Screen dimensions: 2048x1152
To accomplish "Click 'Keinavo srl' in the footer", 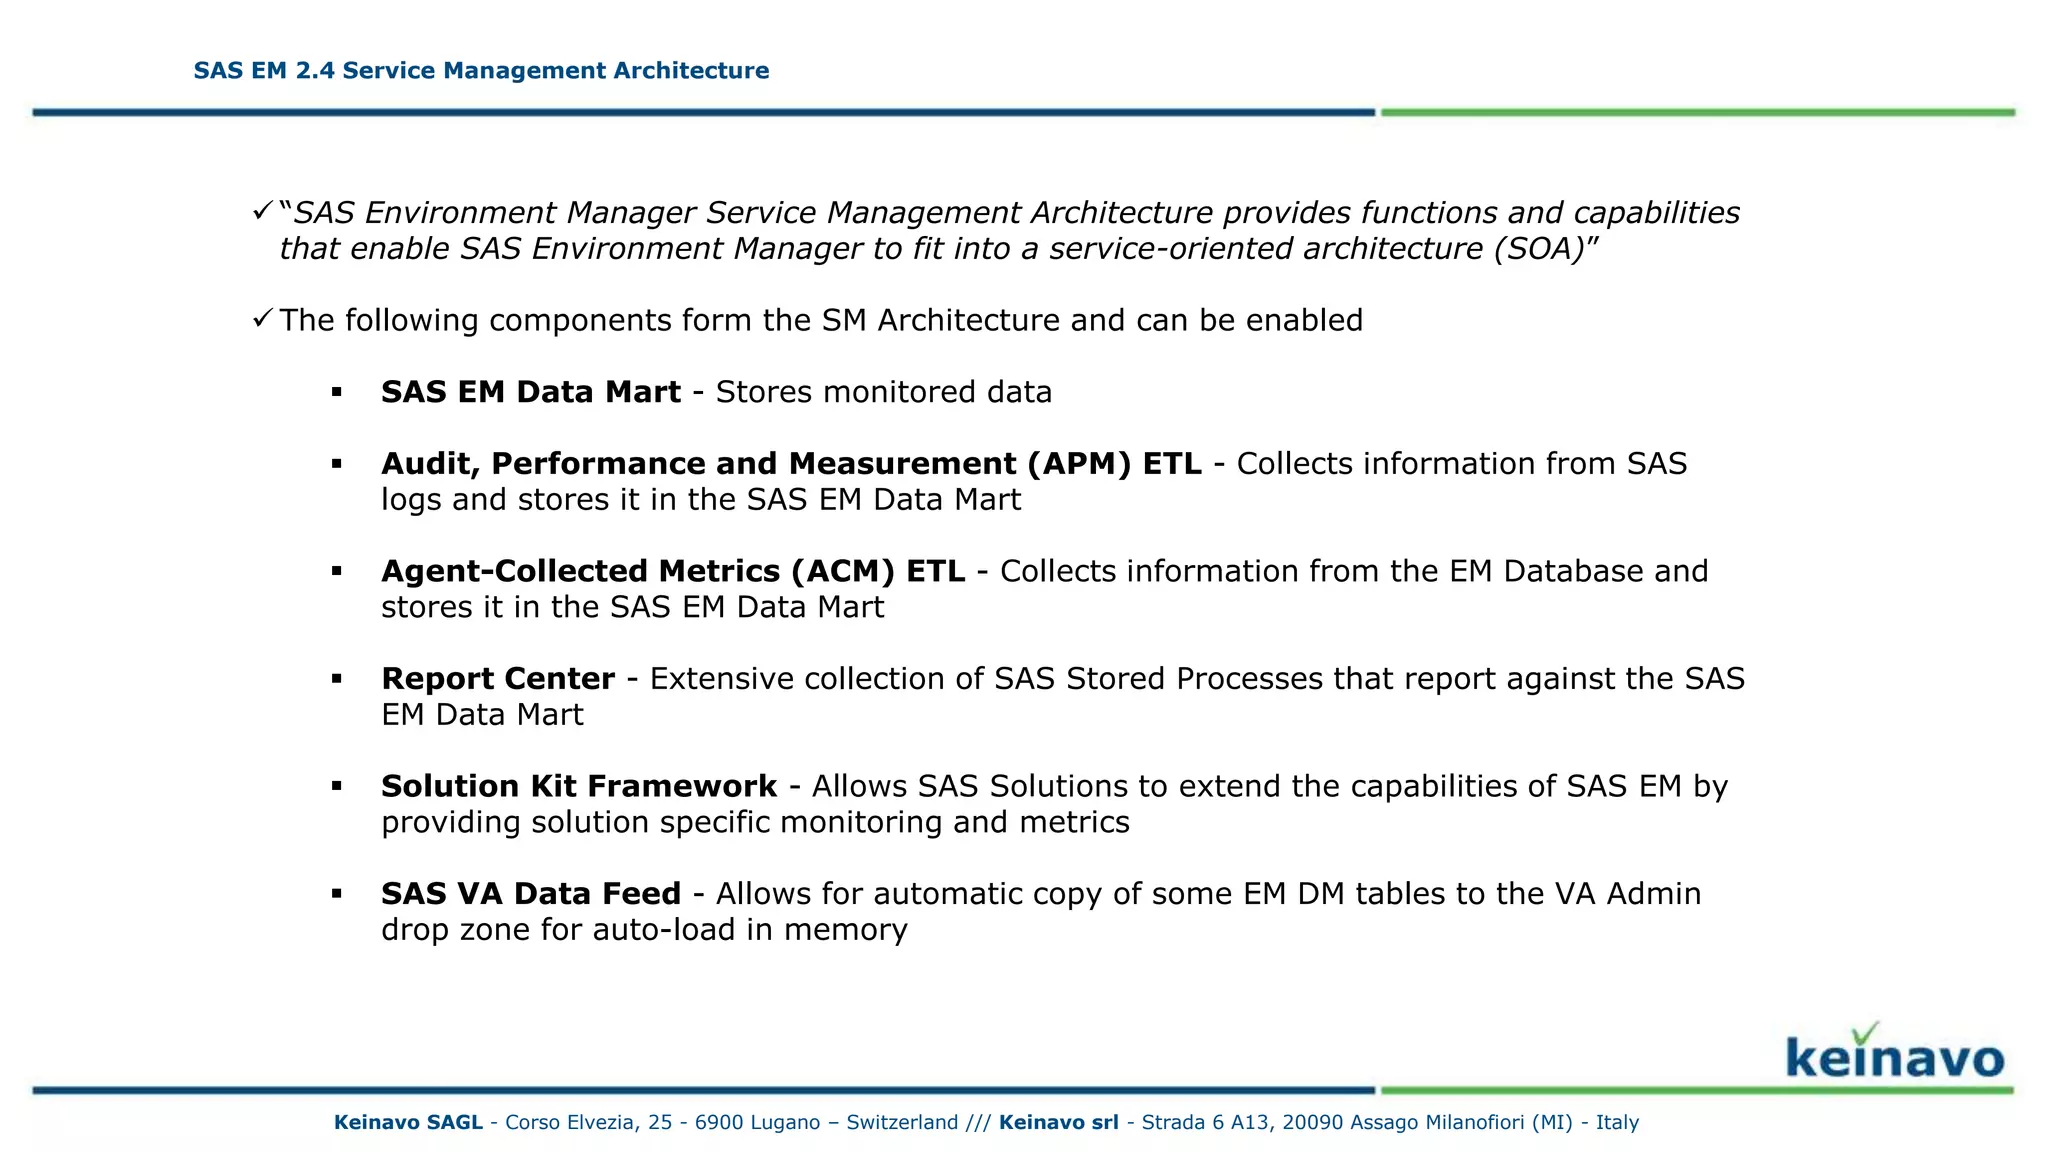I will click(x=1059, y=1122).
